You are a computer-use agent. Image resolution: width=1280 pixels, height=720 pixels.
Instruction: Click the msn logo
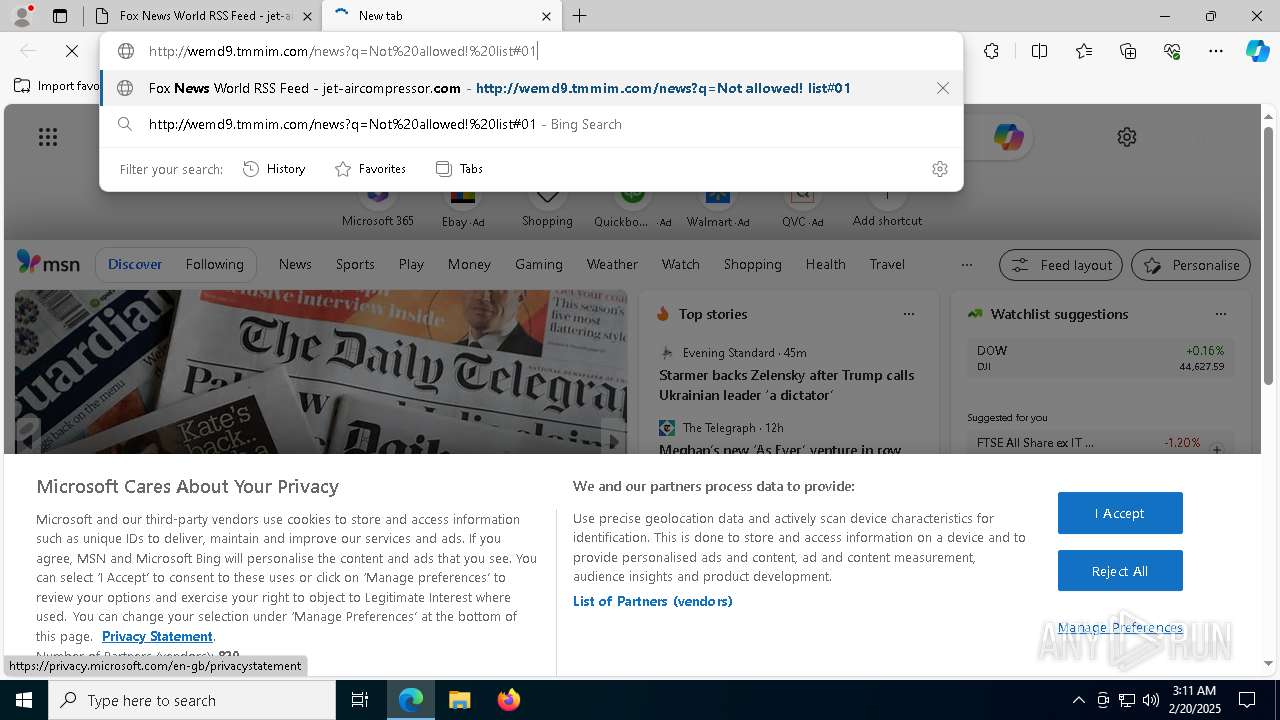48,263
